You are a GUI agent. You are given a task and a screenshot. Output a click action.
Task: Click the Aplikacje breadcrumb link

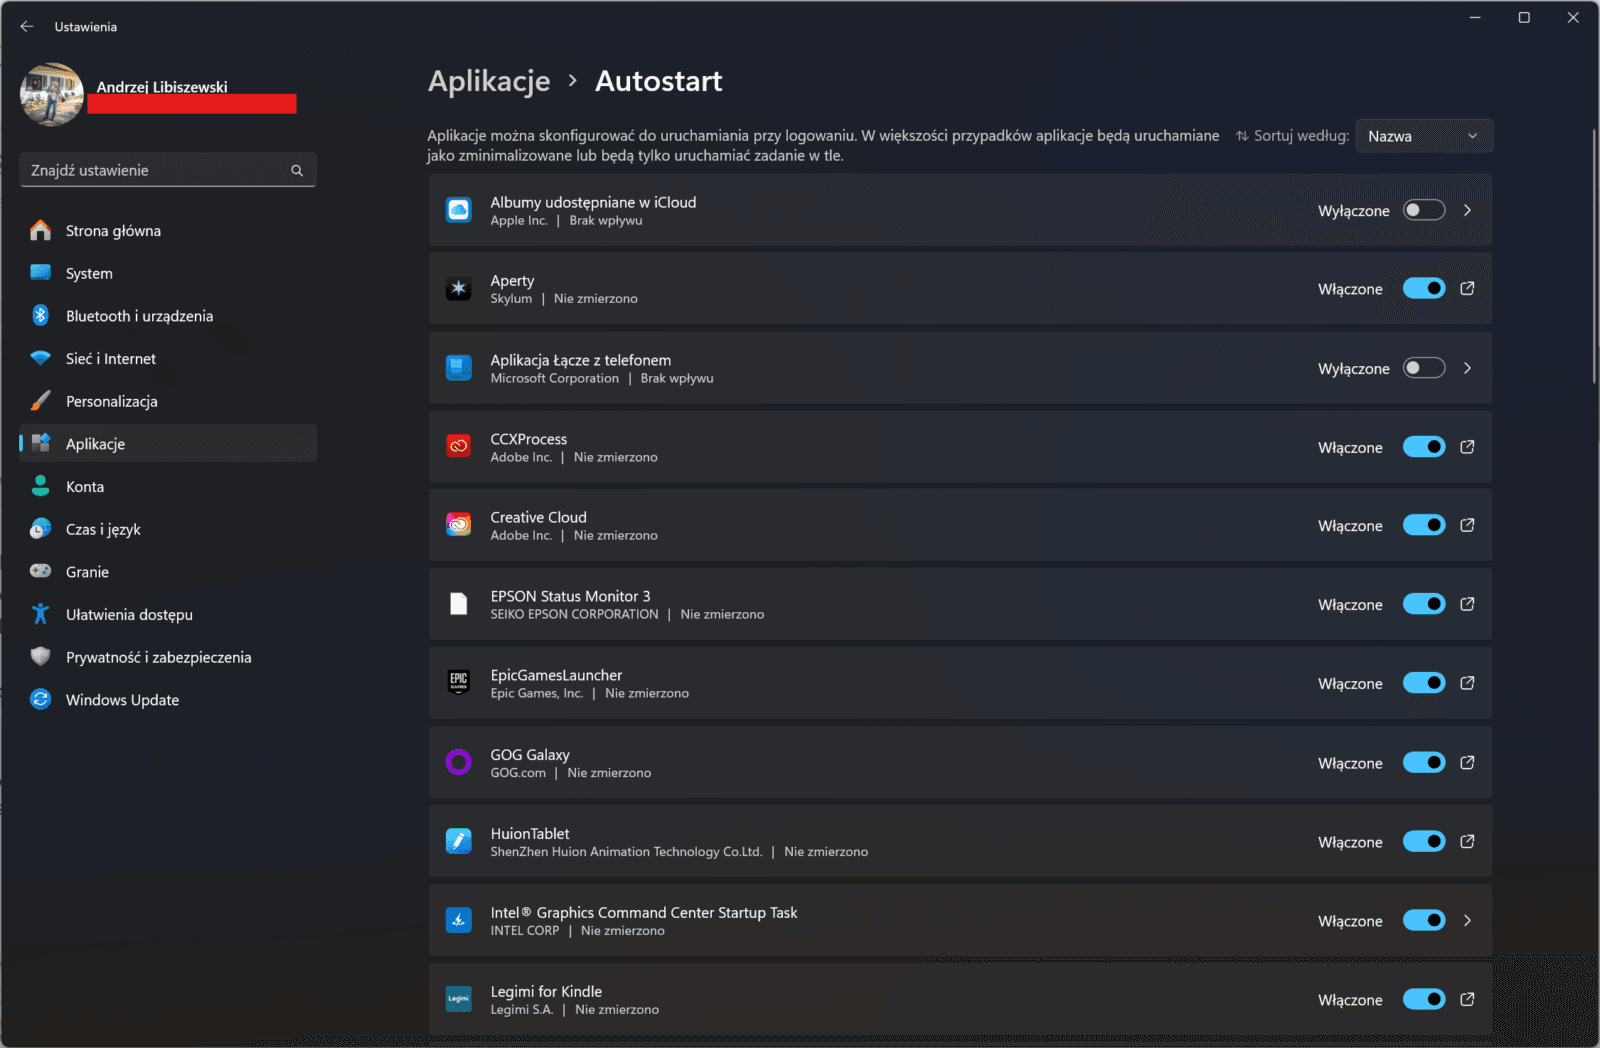click(x=489, y=81)
